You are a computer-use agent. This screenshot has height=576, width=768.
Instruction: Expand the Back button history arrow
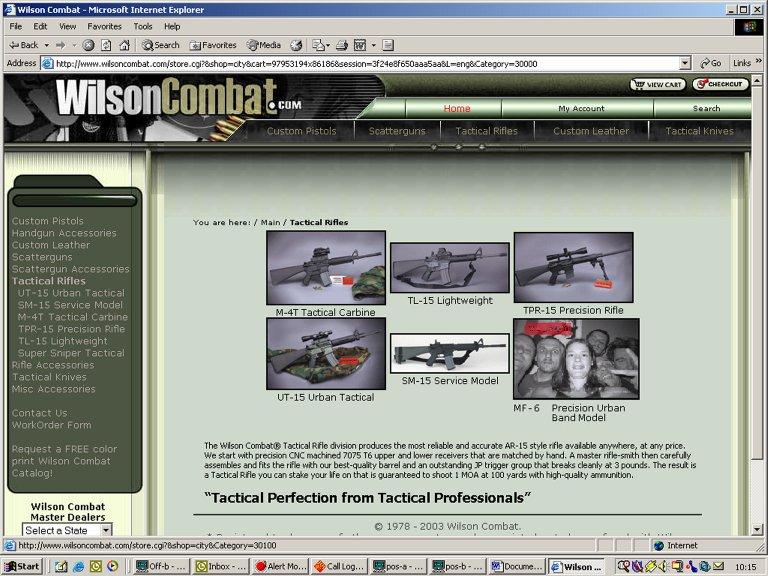(x=46, y=45)
